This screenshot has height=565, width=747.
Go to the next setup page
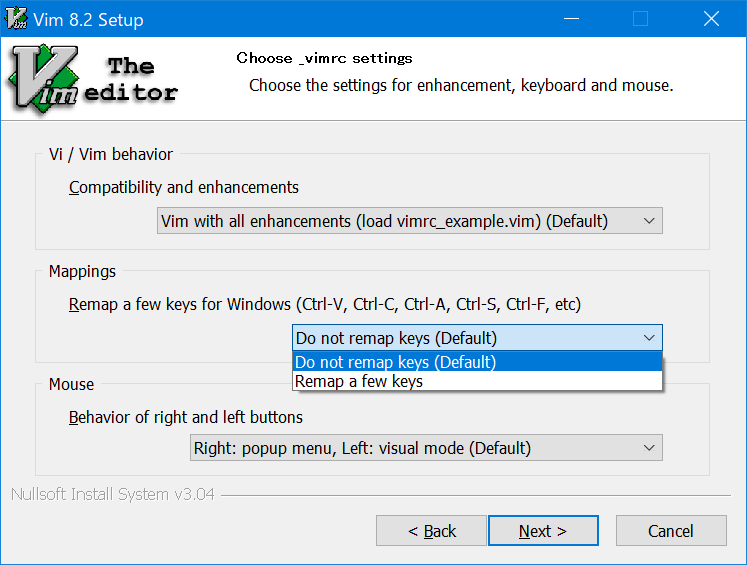pyautogui.click(x=543, y=530)
